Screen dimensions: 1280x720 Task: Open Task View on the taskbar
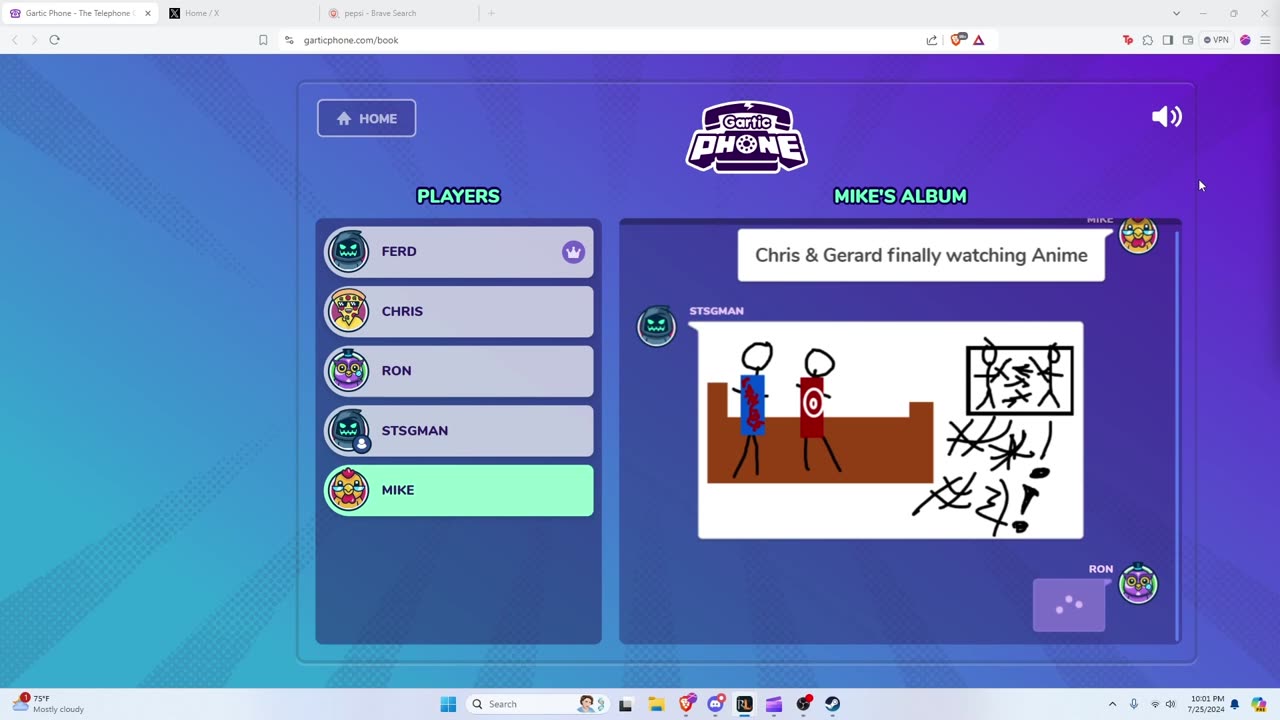click(625, 704)
